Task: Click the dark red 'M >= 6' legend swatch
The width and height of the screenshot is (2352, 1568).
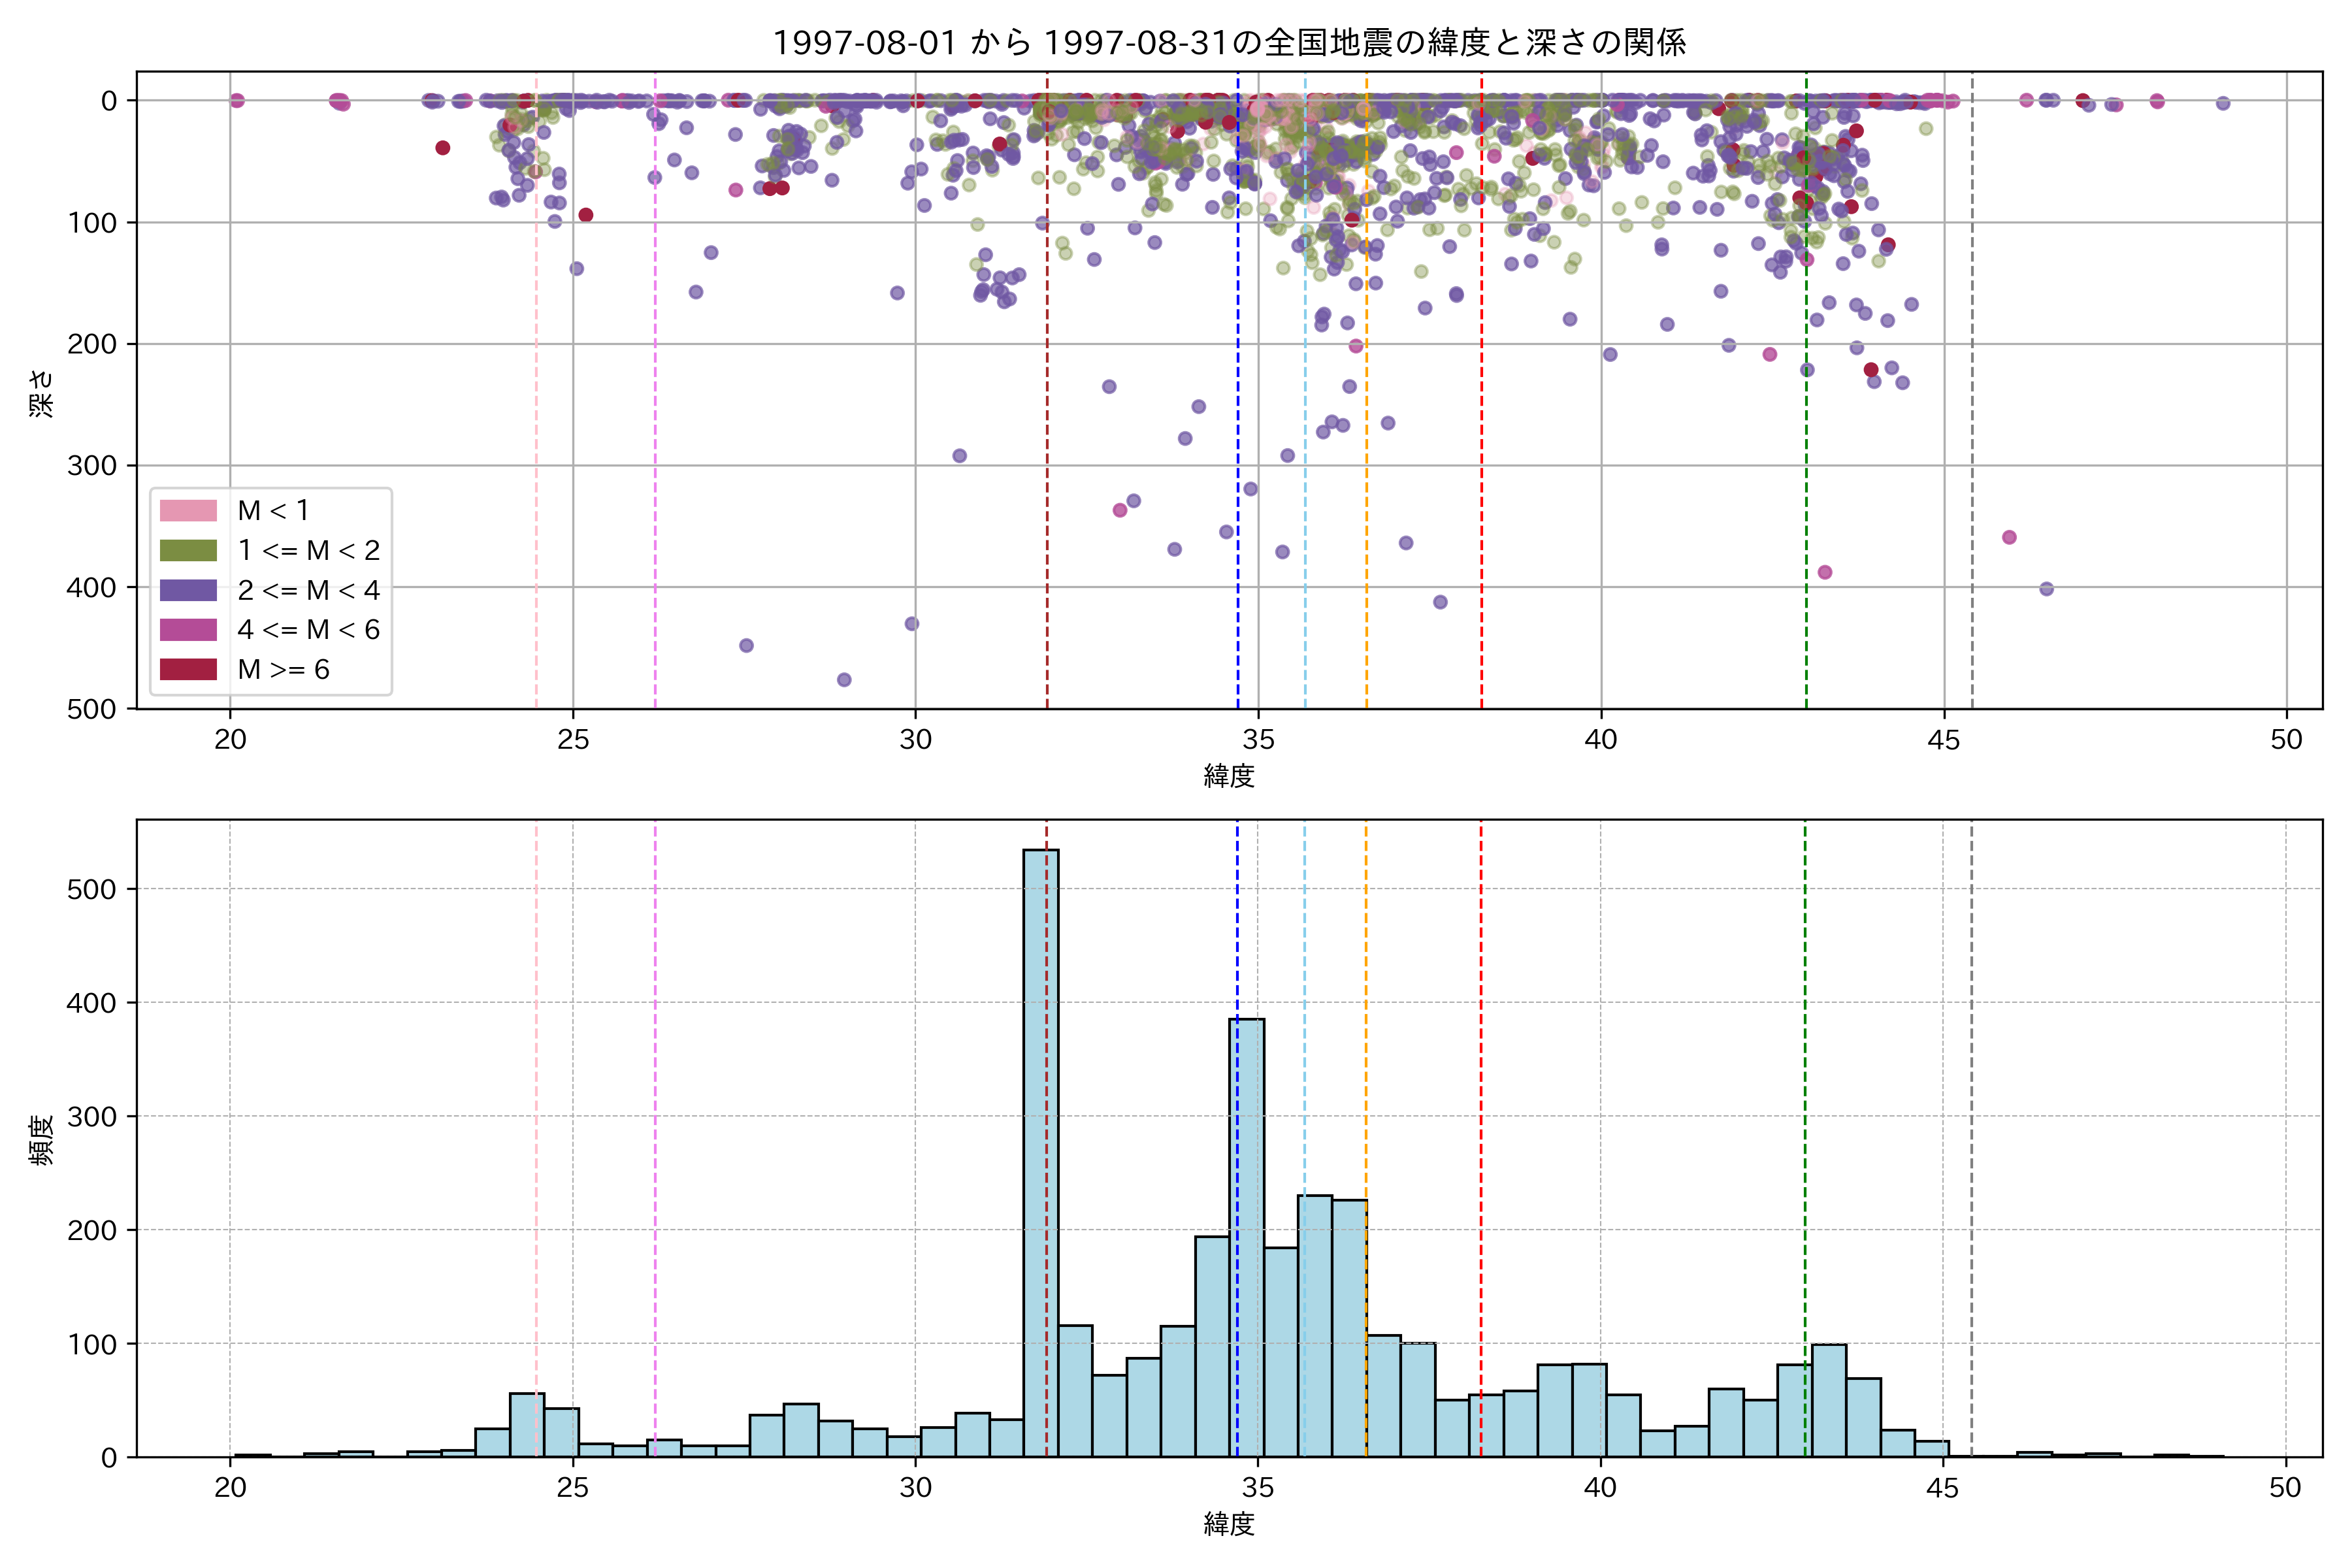Action: pyautogui.click(x=188, y=670)
